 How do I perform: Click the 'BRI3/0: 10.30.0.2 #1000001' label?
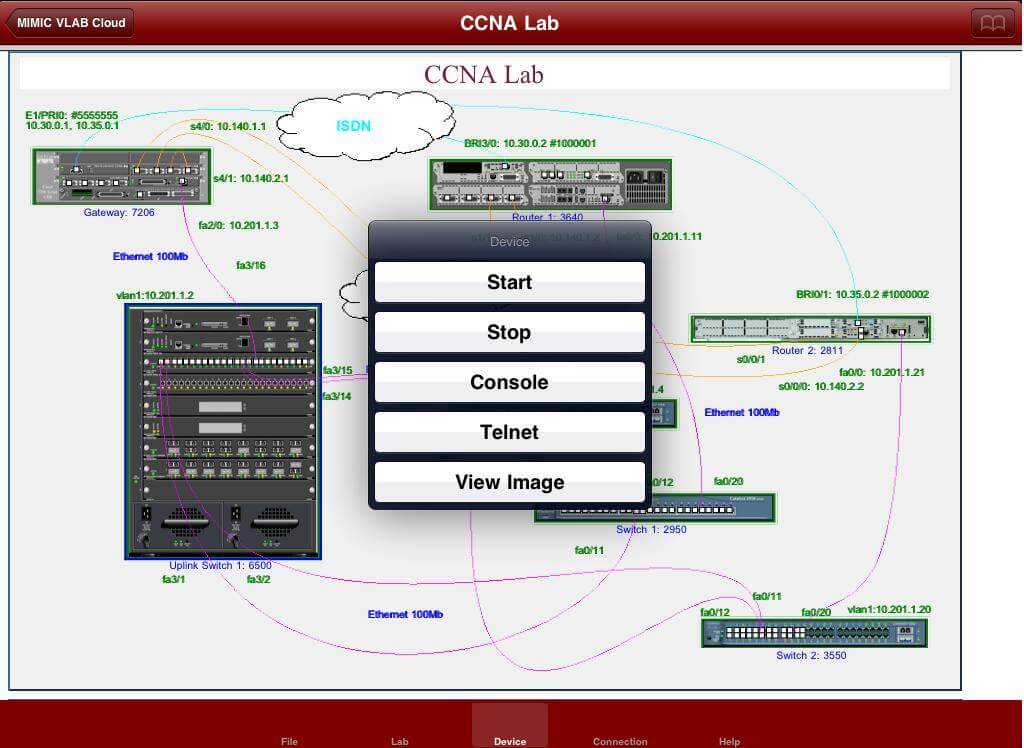point(530,143)
